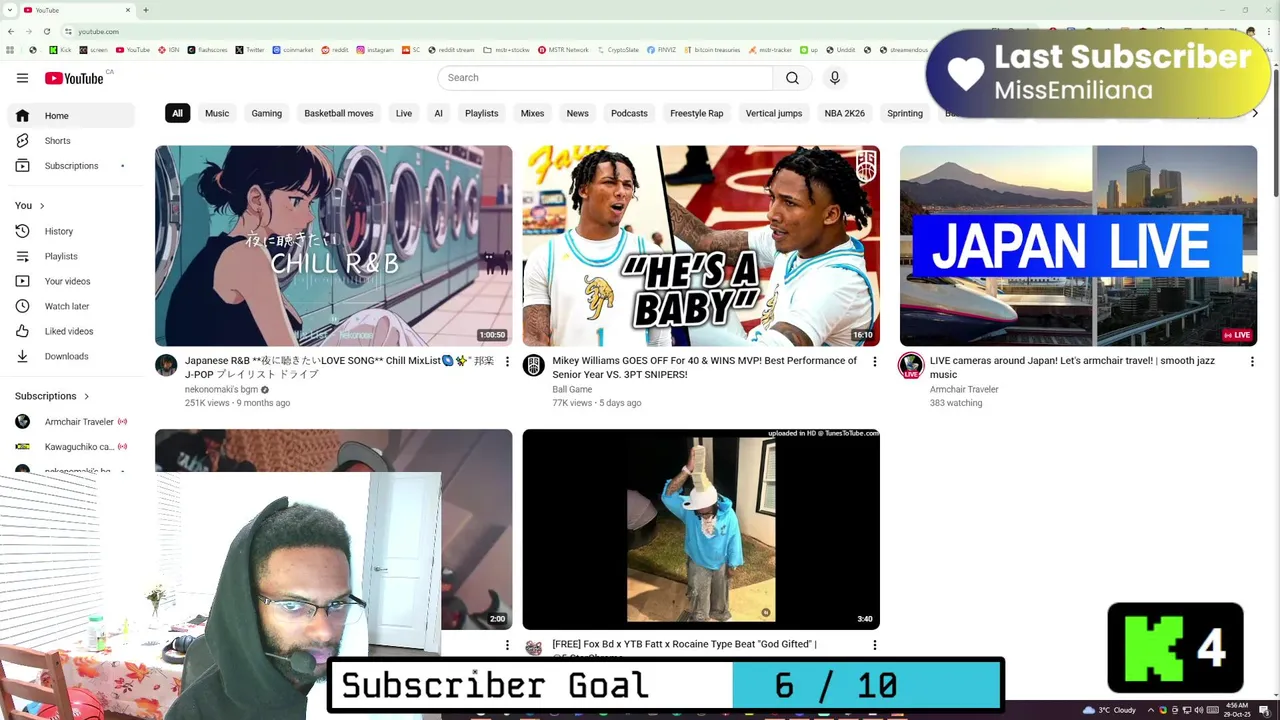Open the Twitter bookmark
Viewport: 1280px width, 720px height.
[250, 49]
